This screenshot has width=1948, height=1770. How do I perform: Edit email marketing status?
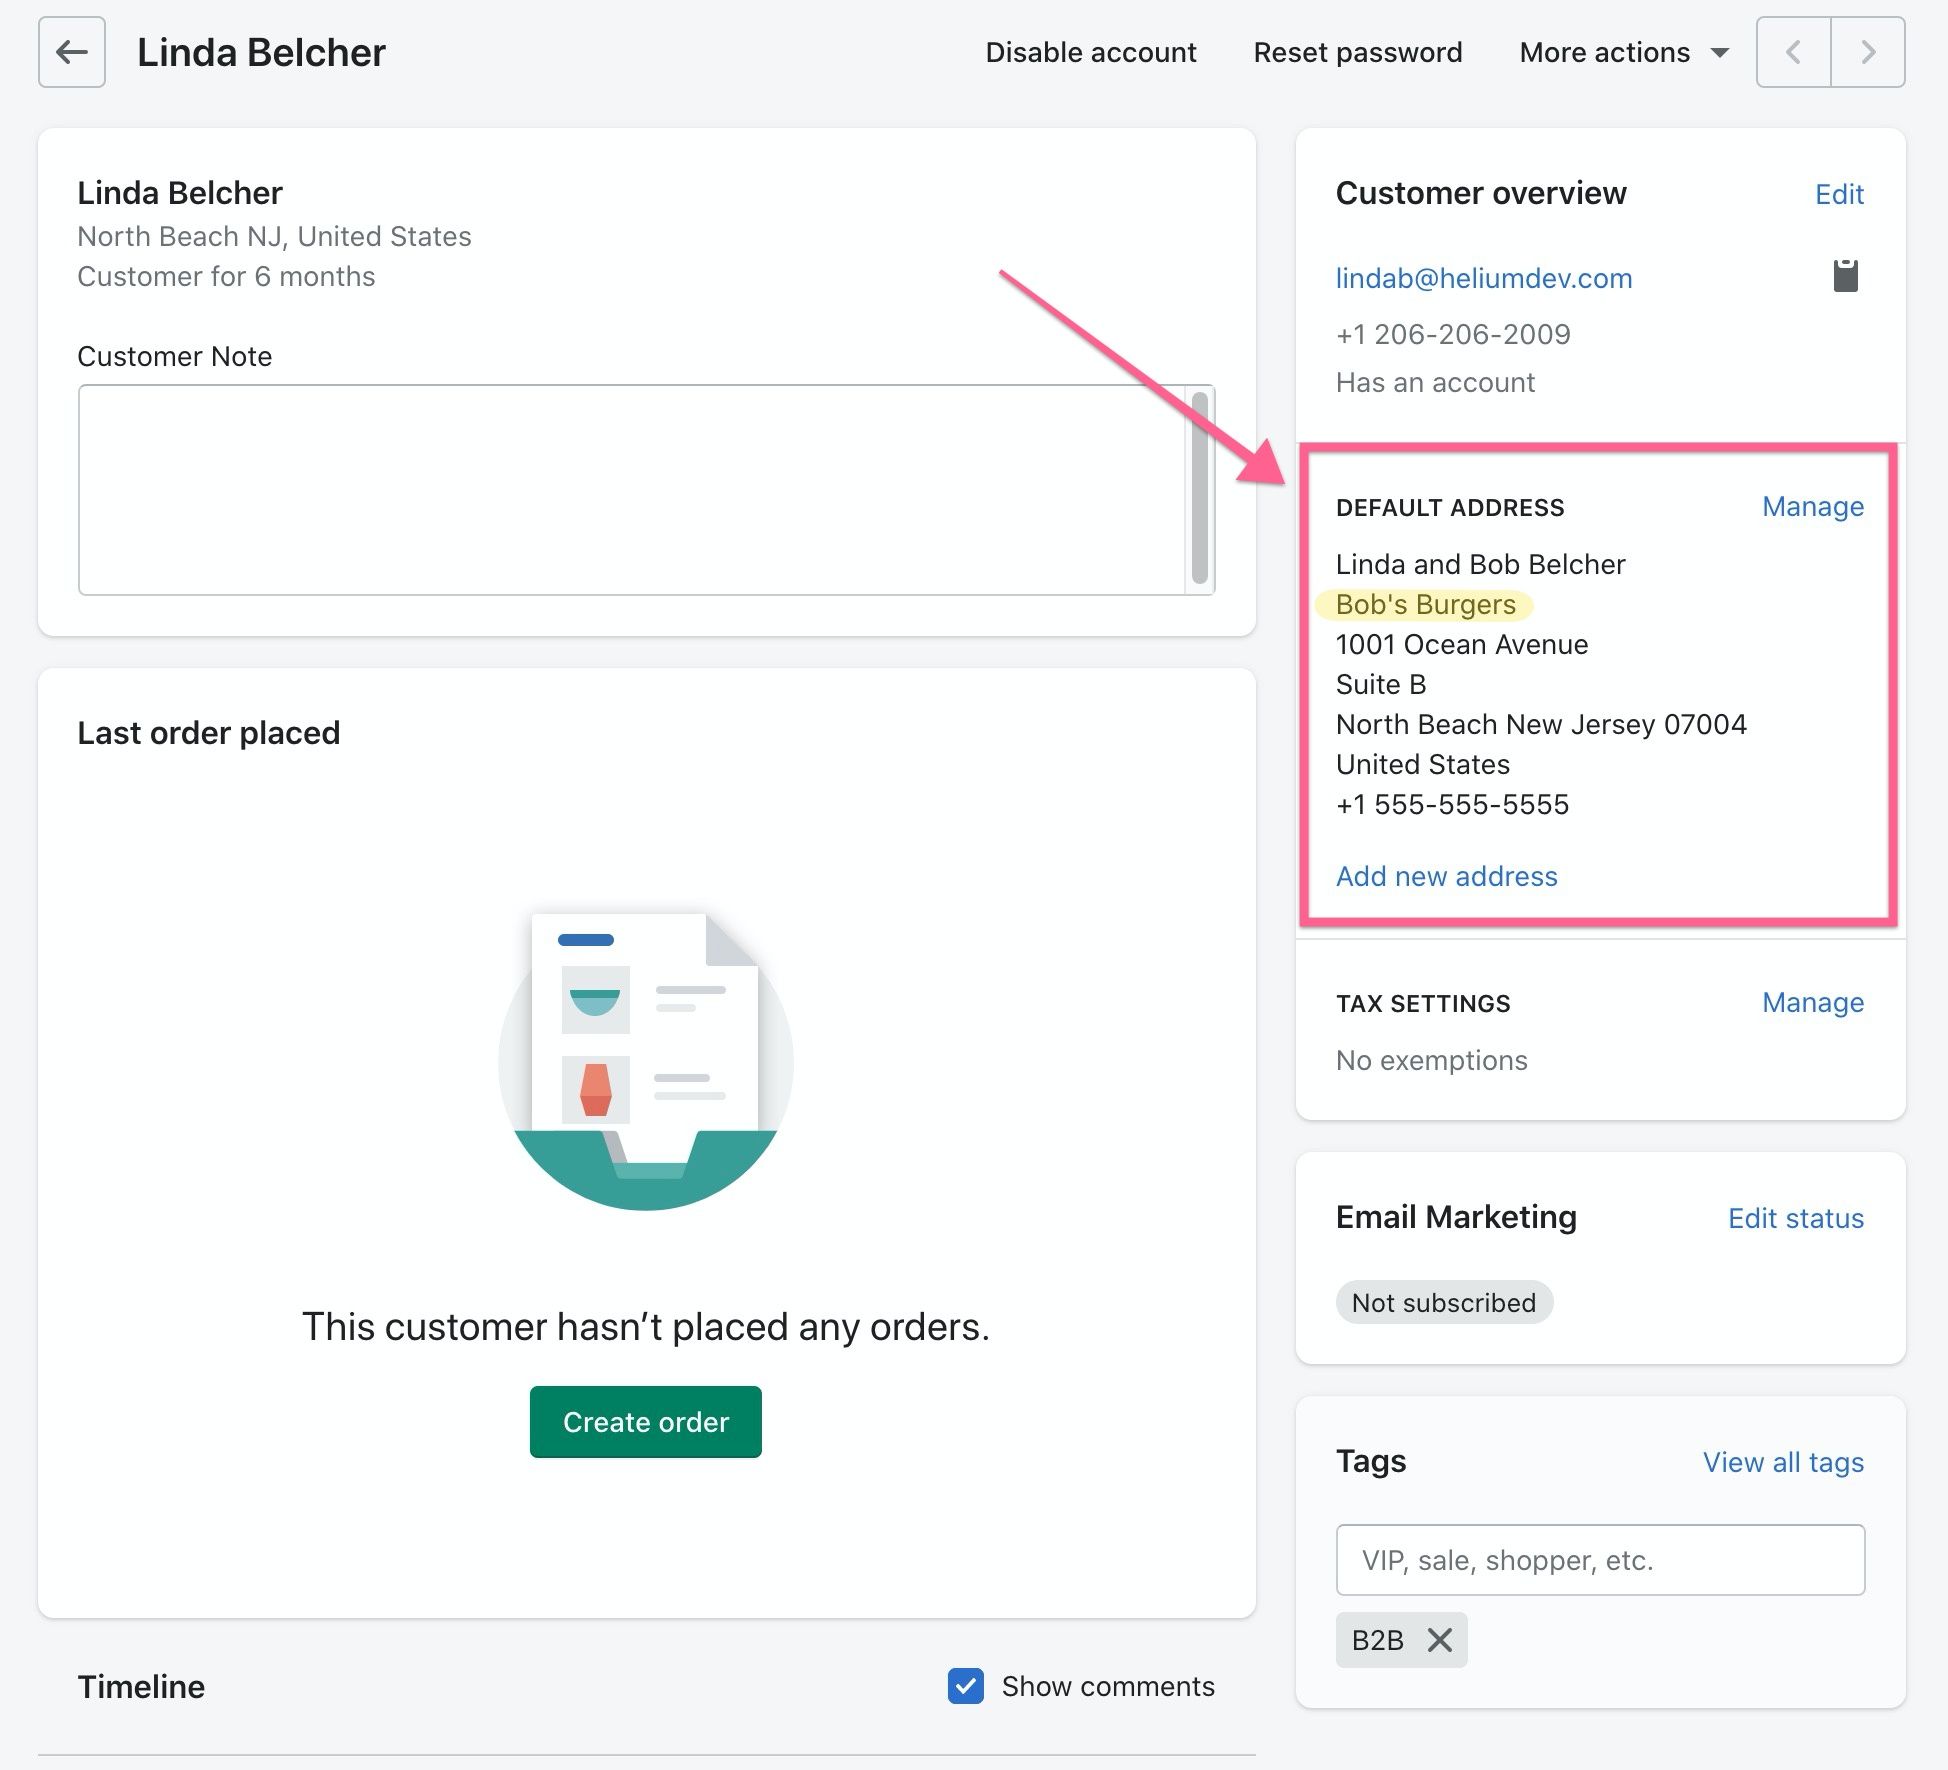coord(1795,1218)
